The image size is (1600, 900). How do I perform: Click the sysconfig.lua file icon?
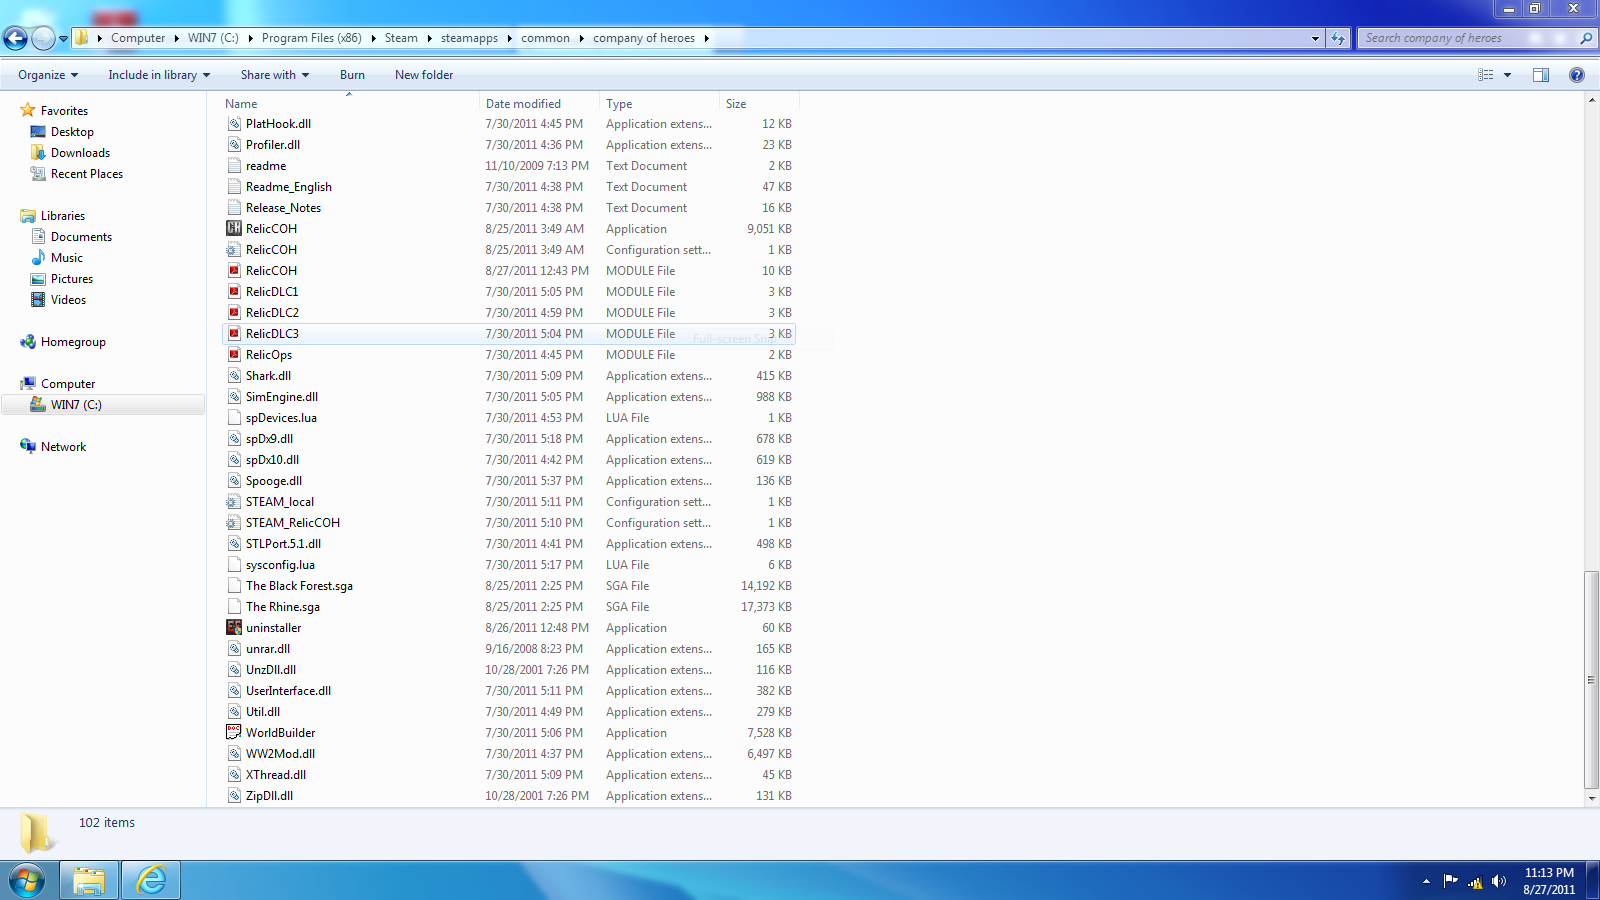point(234,565)
